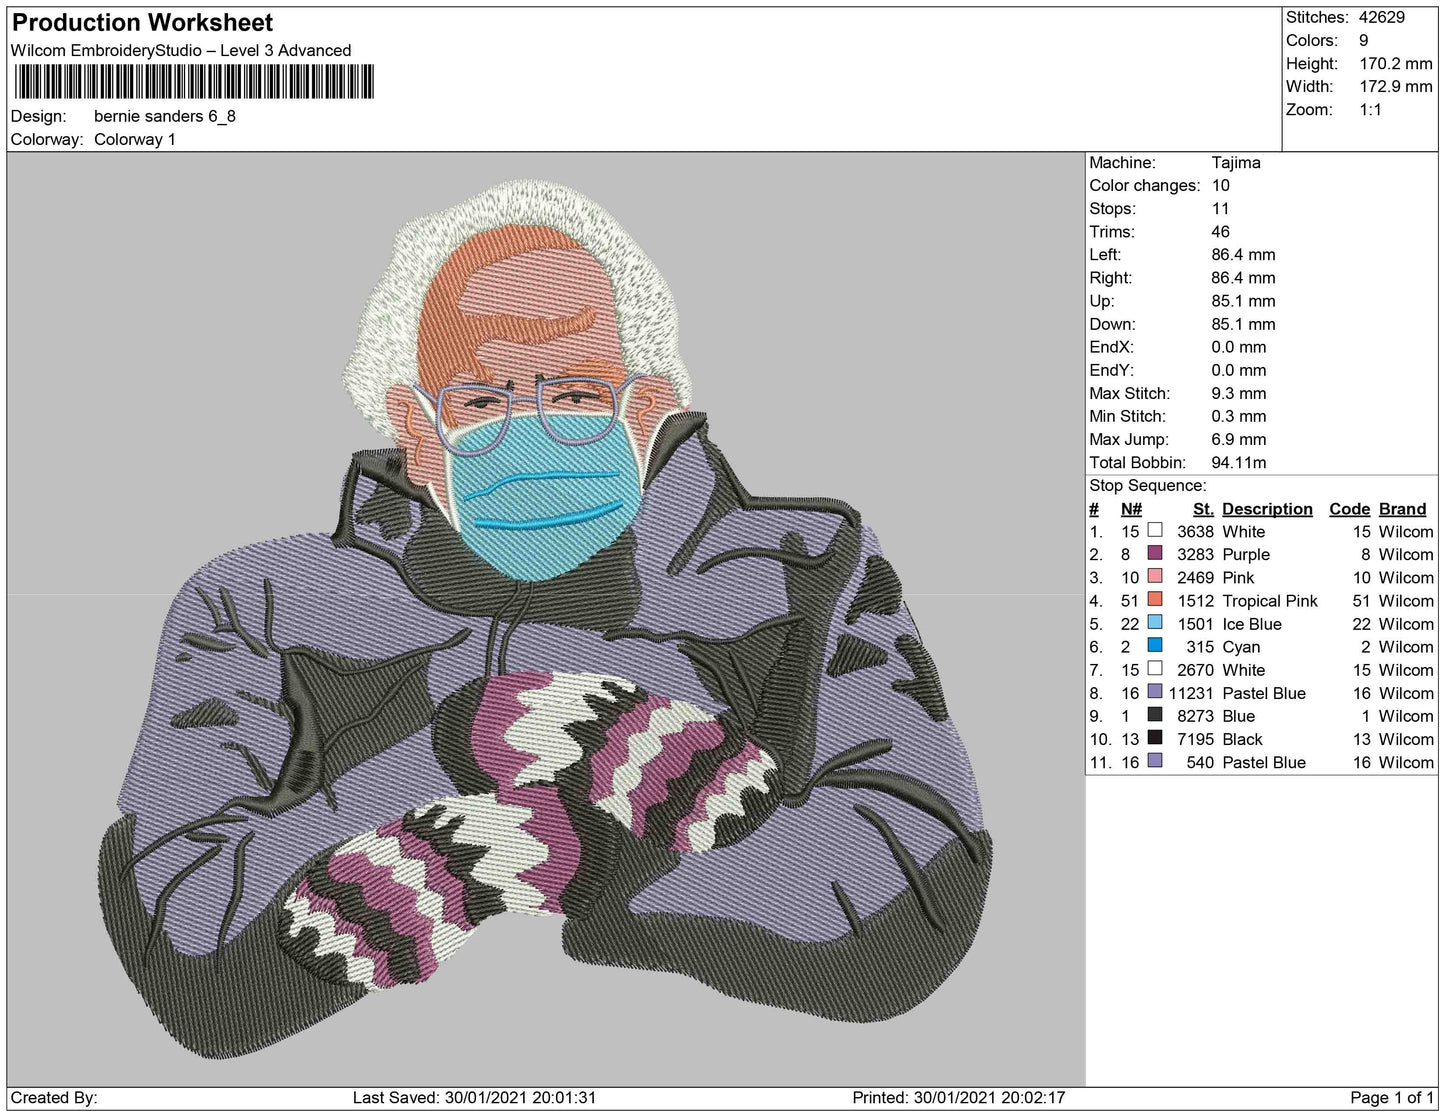The image size is (1445, 1112).
Task: Click the "Brand" column header
Action: pos(1403,508)
